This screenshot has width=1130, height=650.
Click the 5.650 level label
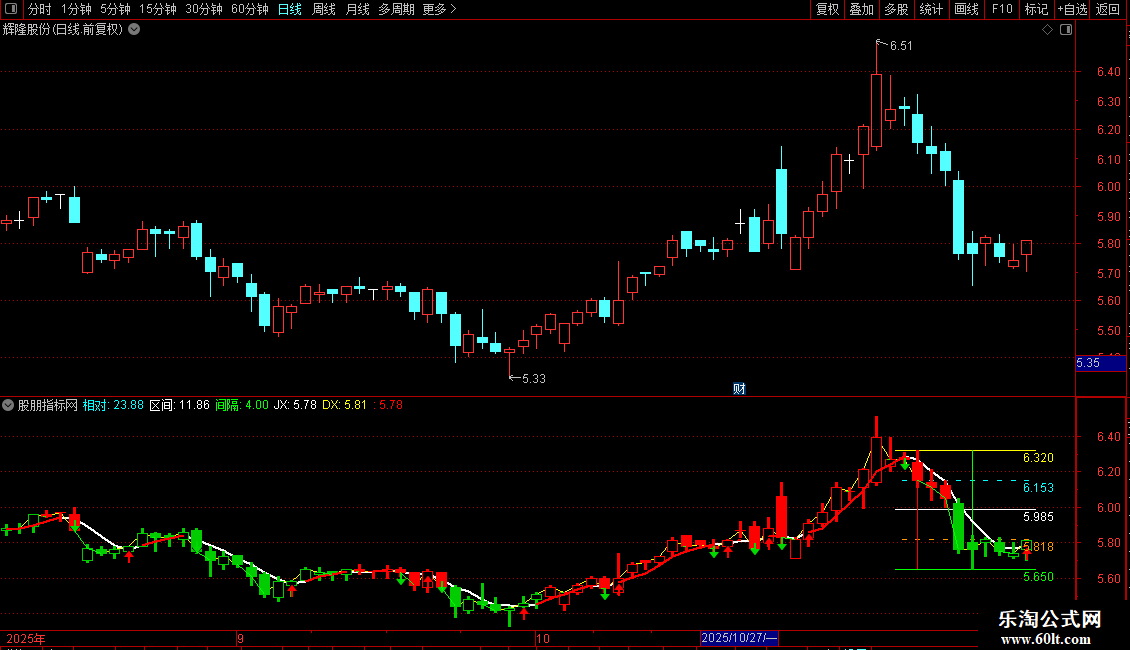tap(1038, 576)
